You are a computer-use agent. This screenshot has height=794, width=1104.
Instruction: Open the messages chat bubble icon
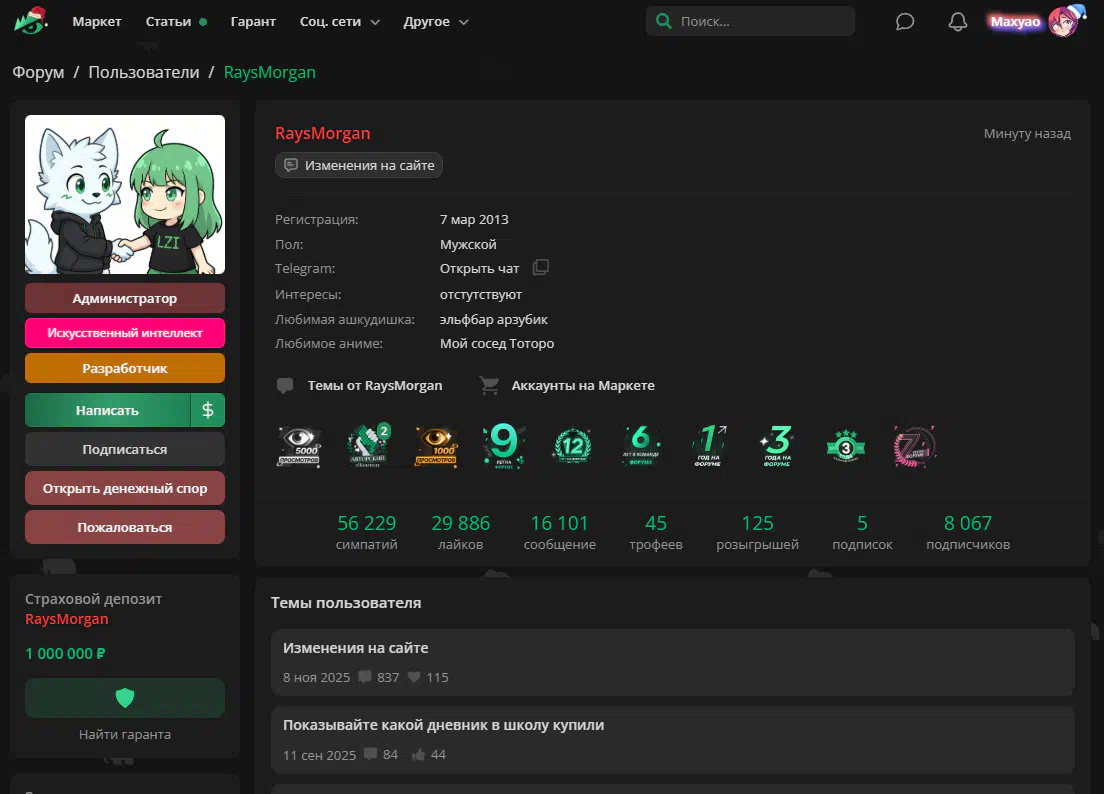coord(905,21)
